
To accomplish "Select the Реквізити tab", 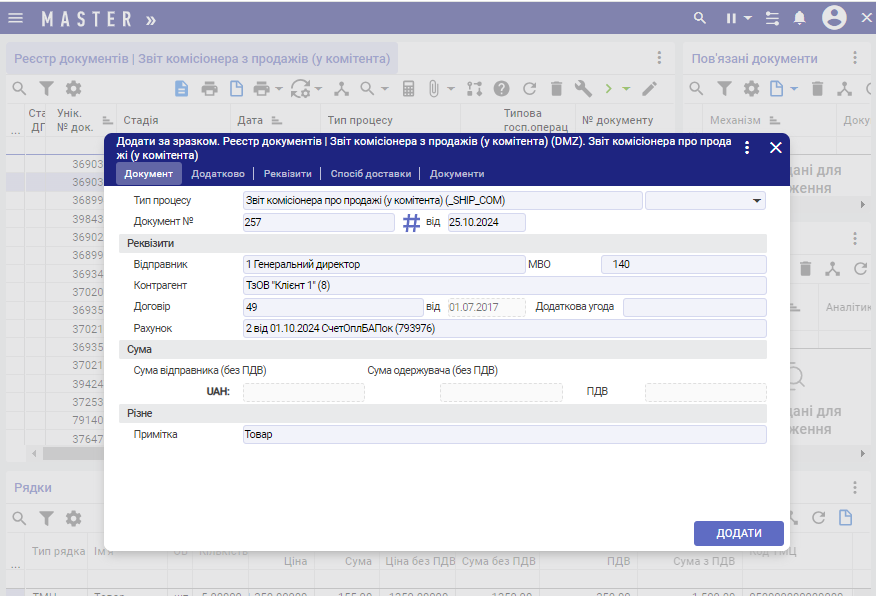I will pyautogui.click(x=287, y=174).
